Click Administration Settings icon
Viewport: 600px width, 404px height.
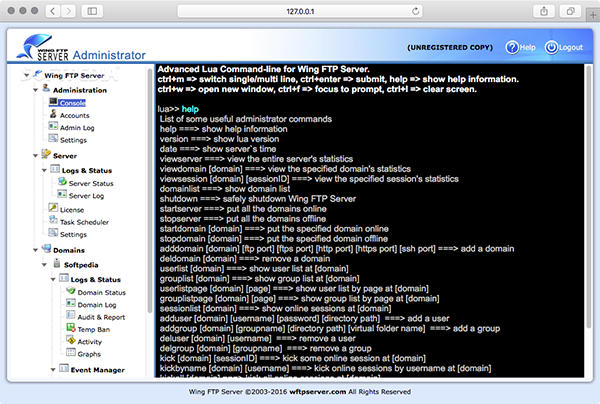click(53, 138)
